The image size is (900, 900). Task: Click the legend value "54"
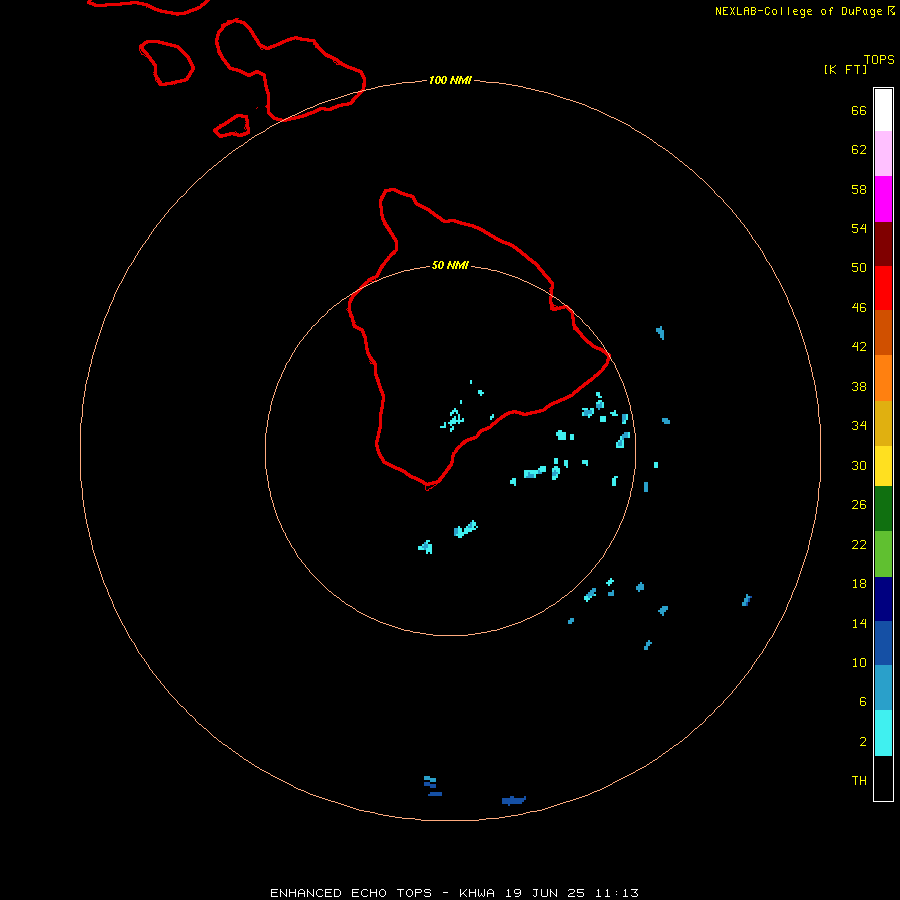point(859,228)
